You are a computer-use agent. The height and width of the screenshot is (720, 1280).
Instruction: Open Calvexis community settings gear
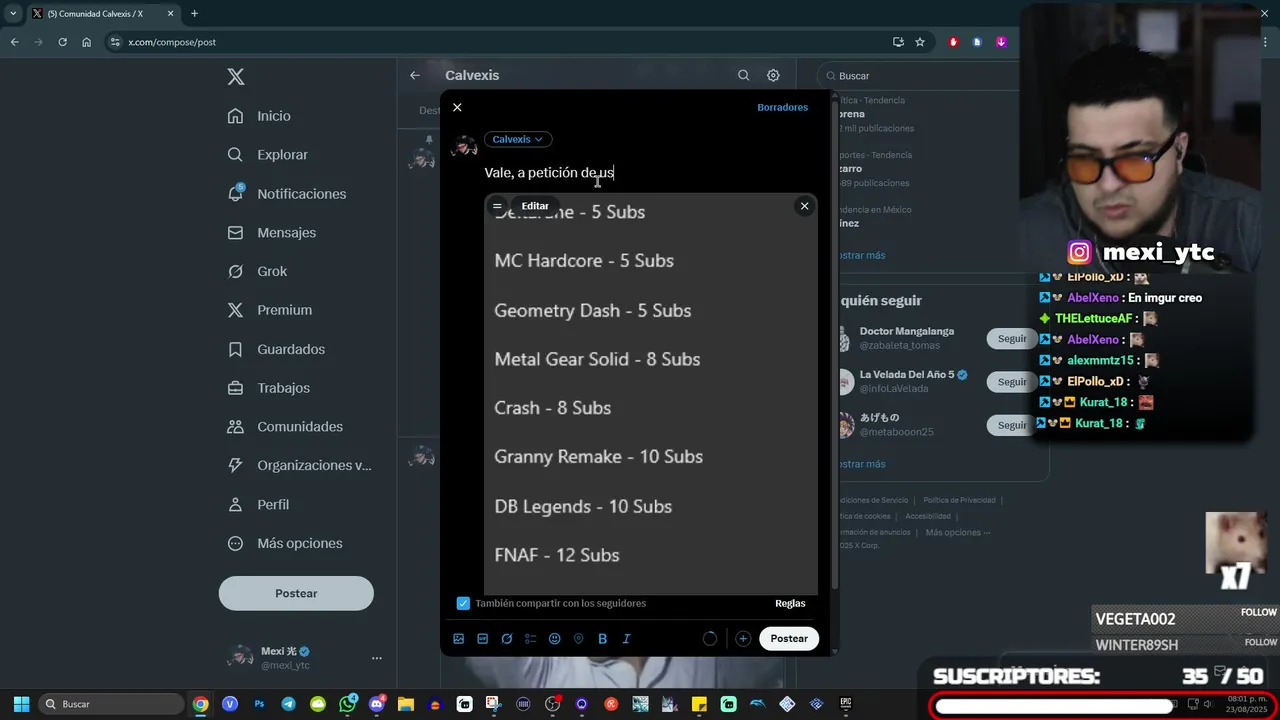pyautogui.click(x=773, y=75)
